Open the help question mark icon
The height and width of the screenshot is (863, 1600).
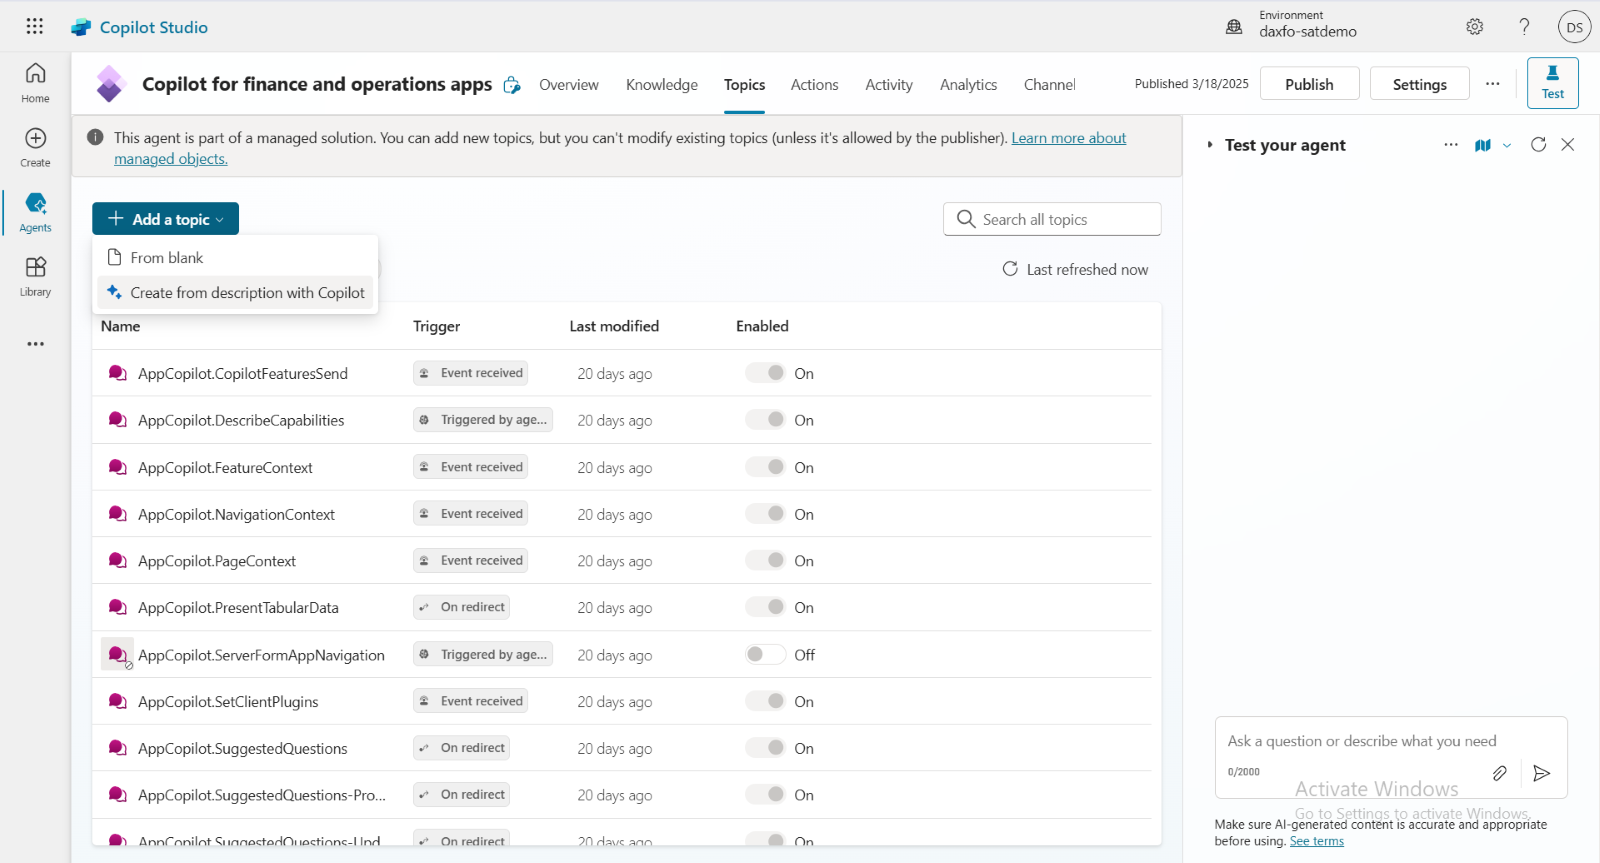(x=1524, y=27)
